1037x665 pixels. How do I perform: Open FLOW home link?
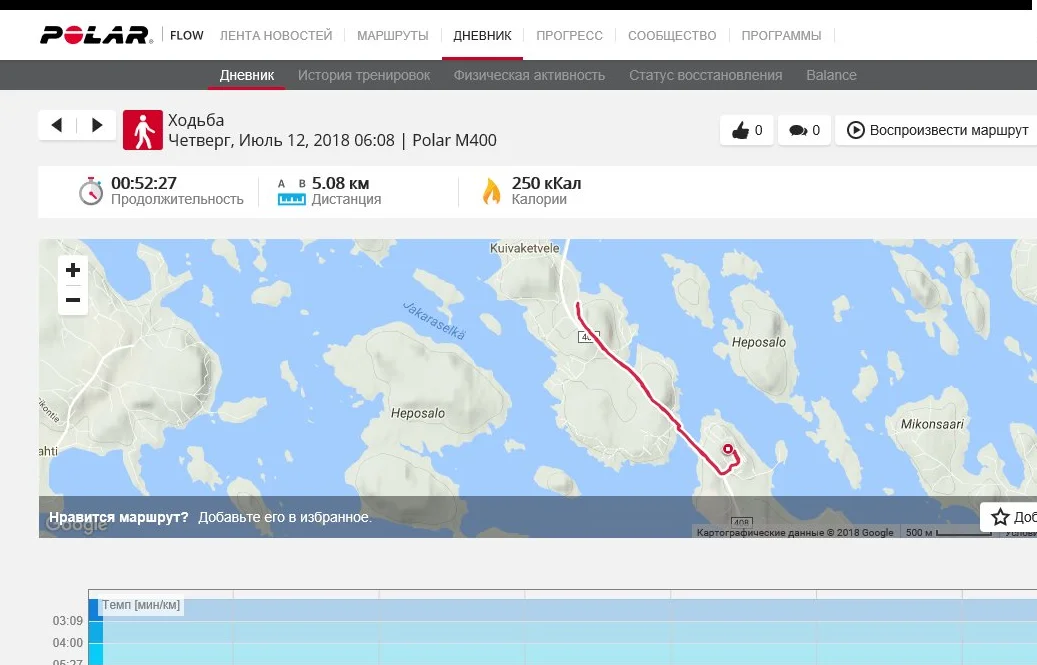tap(187, 36)
